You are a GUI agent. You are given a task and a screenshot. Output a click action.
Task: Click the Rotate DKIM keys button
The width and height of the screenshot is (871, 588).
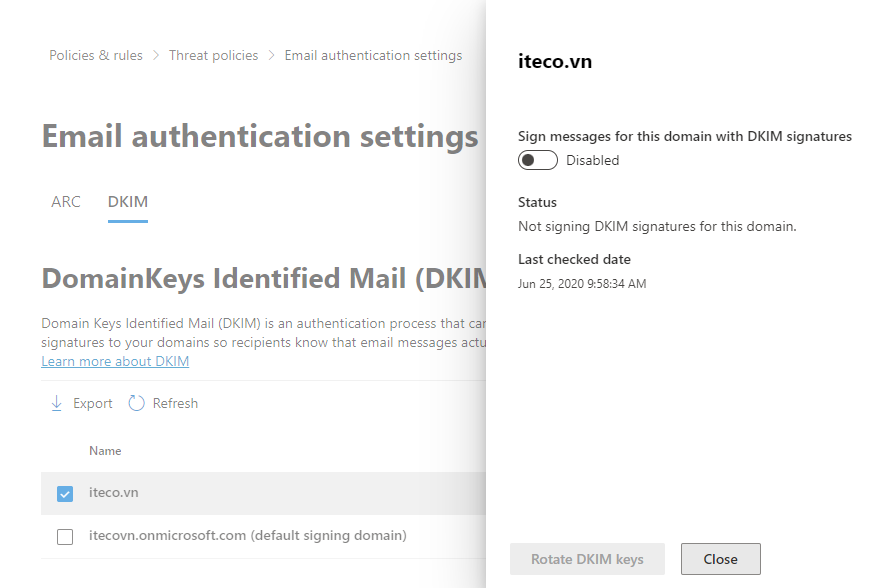coord(587,558)
